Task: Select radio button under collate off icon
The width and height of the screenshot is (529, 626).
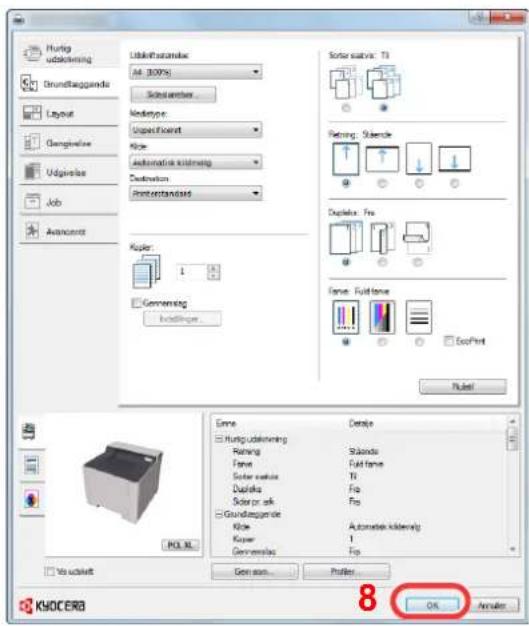Action: coord(346,108)
